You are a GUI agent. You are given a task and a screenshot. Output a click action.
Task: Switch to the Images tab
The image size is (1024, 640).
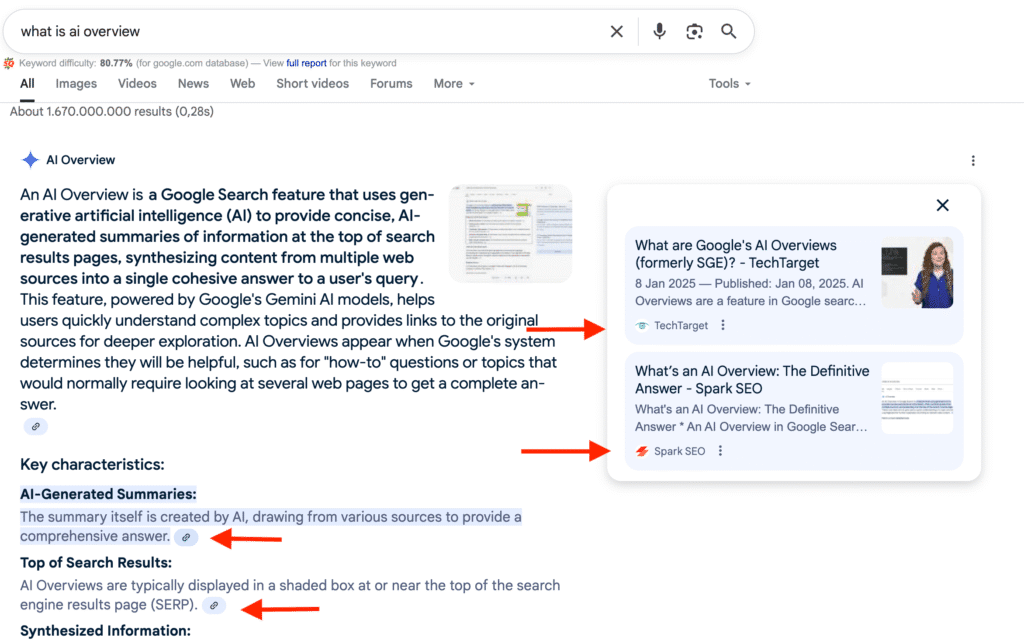[76, 84]
